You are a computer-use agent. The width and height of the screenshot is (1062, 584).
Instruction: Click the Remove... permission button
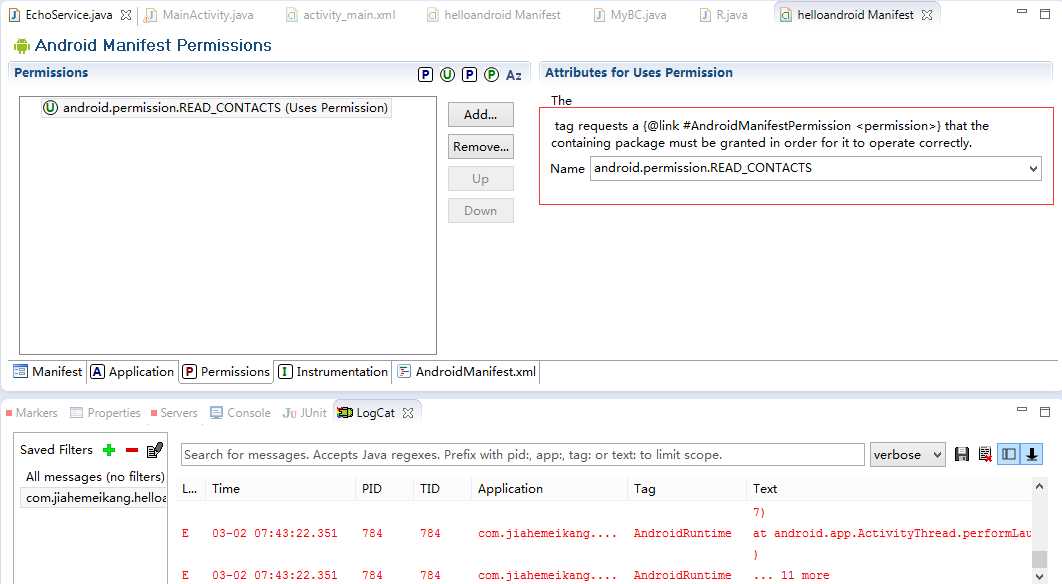[x=481, y=146]
